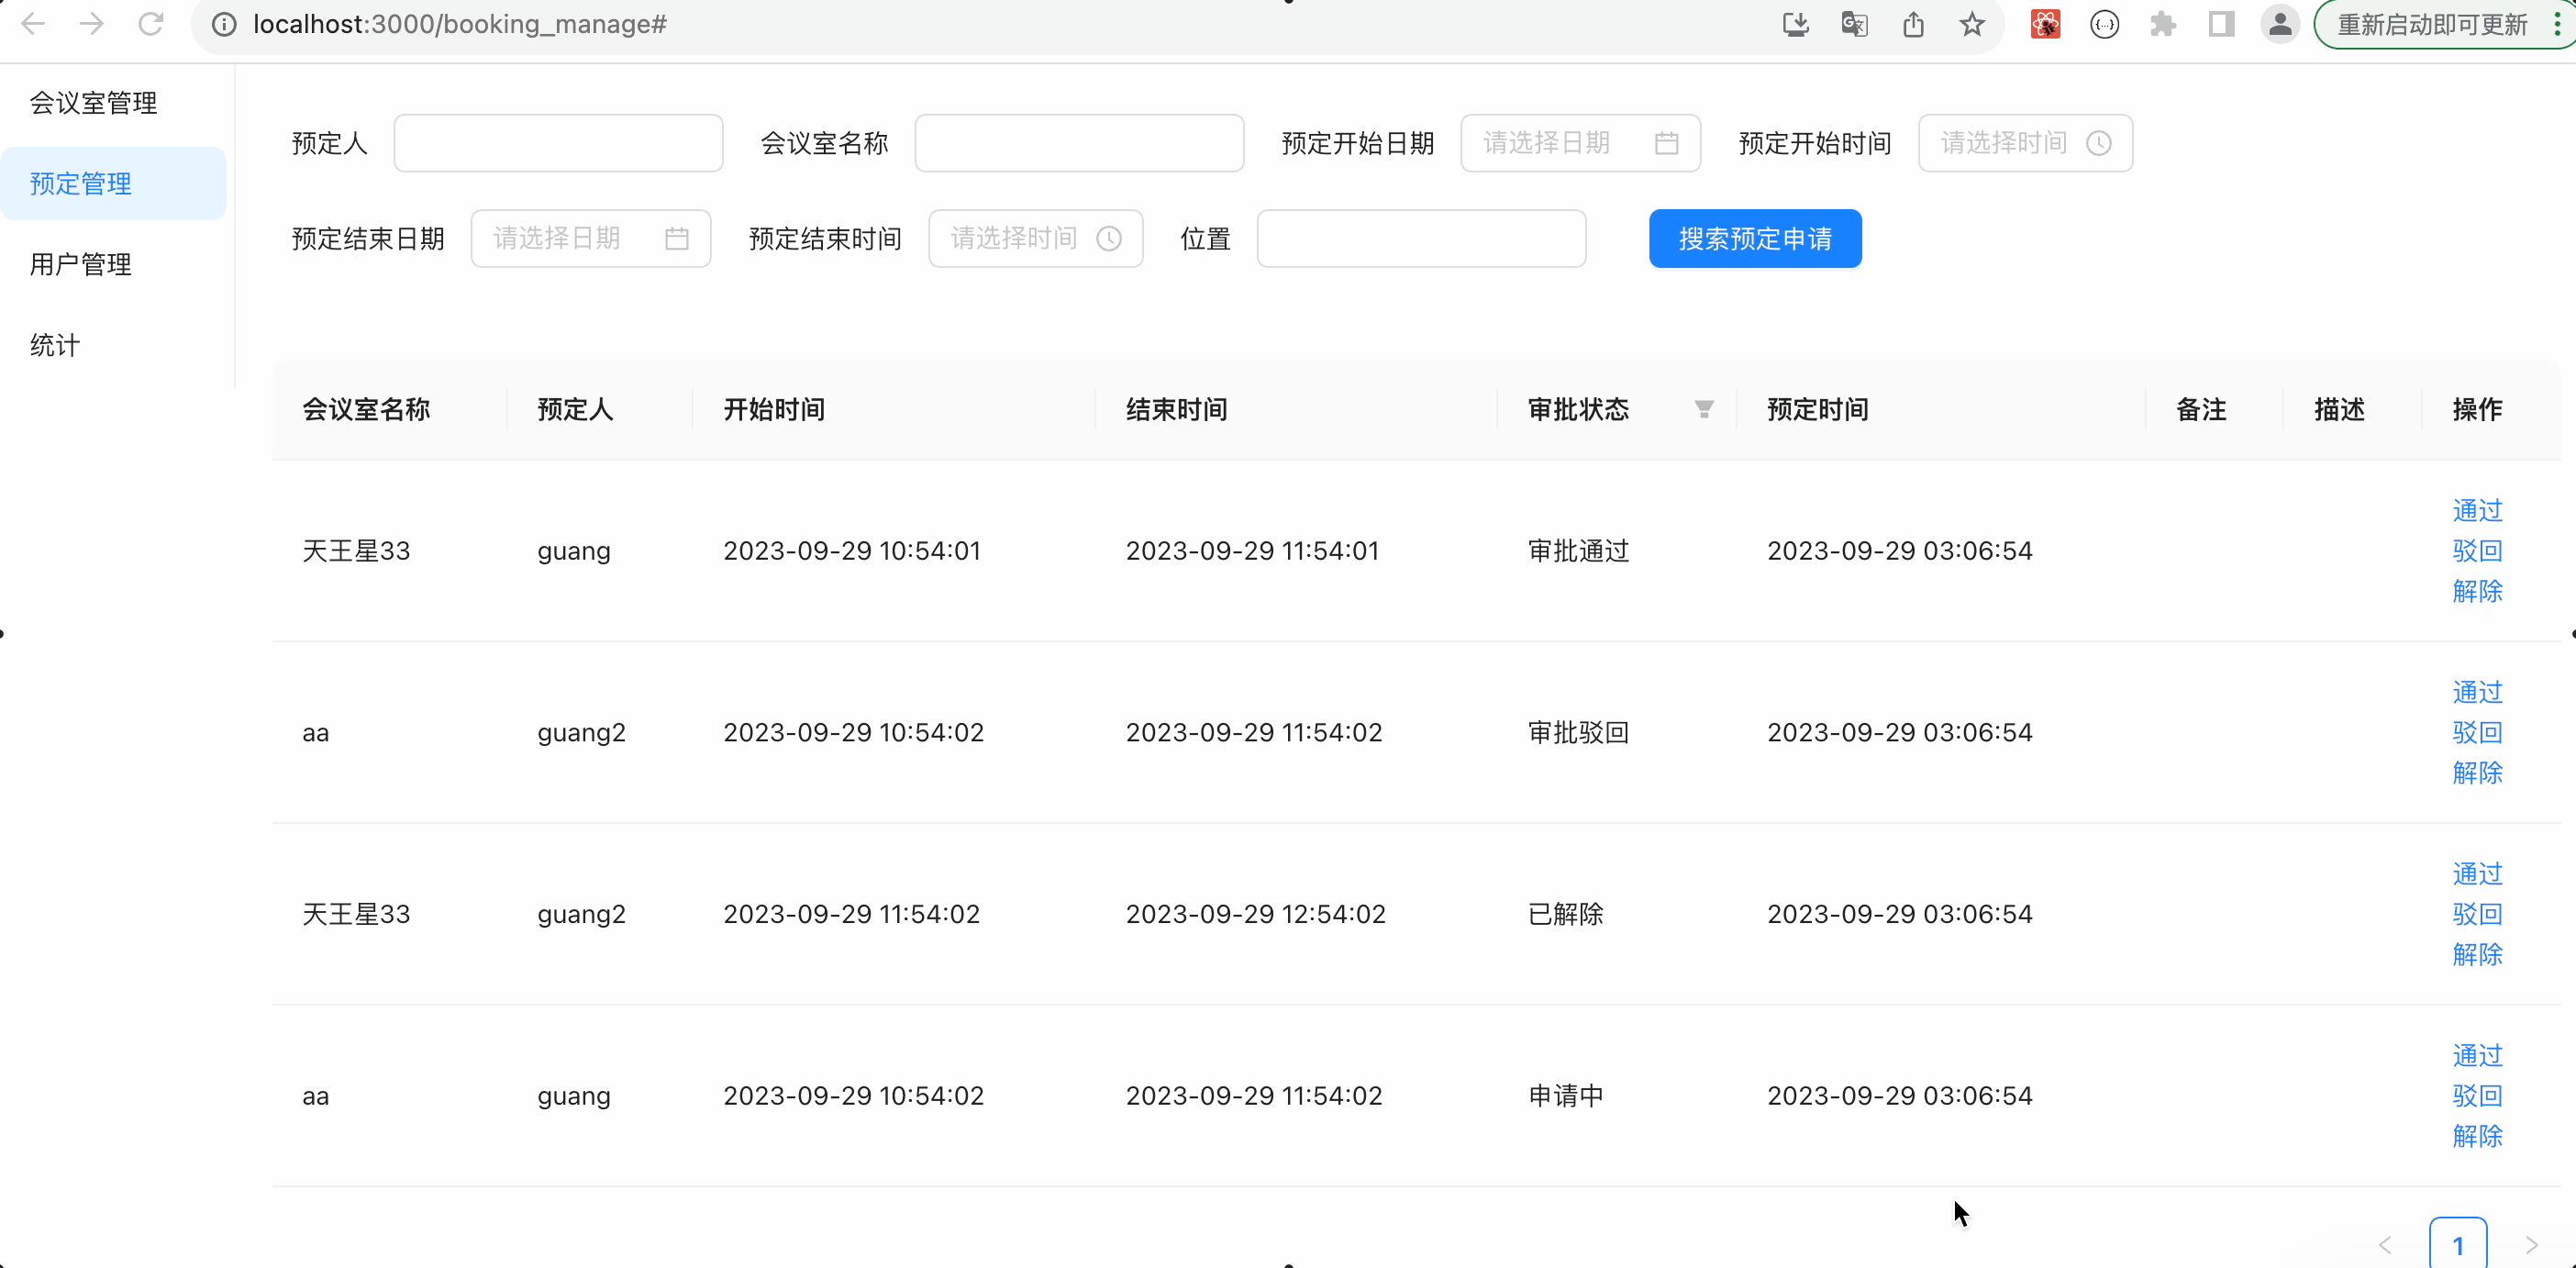This screenshot has width=2576, height=1268.
Task: Open the browser profile avatar icon
Action: (x=2280, y=24)
